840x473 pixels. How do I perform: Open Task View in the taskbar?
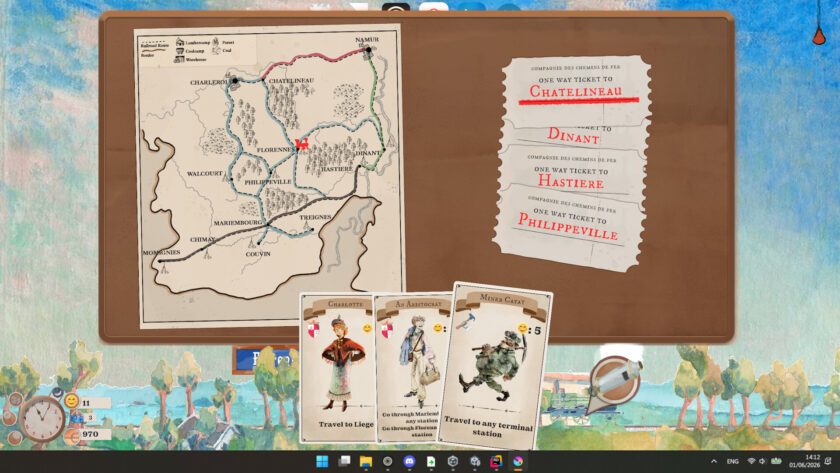point(344,461)
